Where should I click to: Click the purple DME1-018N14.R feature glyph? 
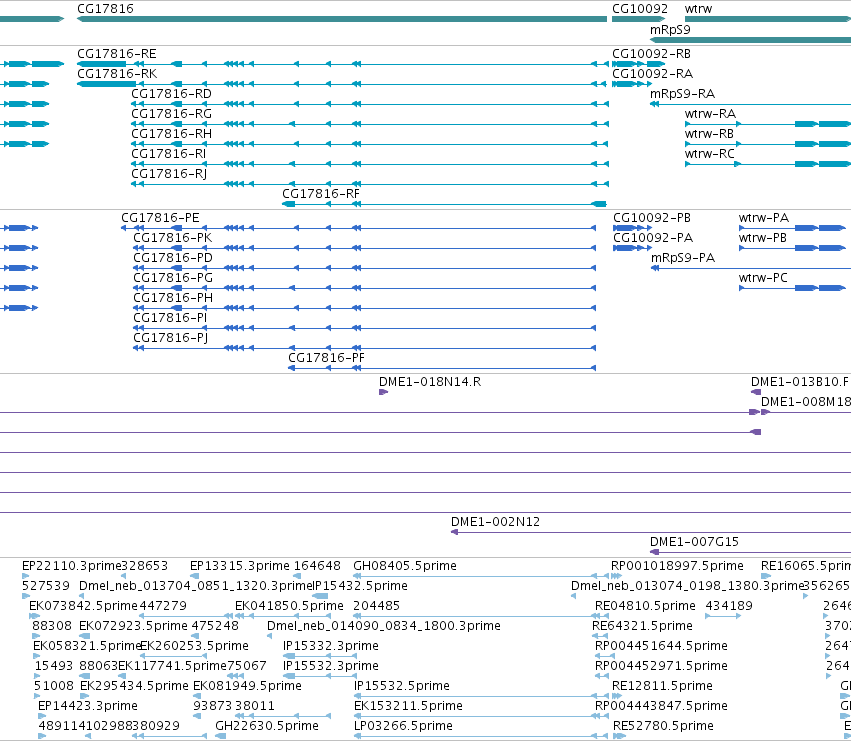pyautogui.click(x=383, y=392)
